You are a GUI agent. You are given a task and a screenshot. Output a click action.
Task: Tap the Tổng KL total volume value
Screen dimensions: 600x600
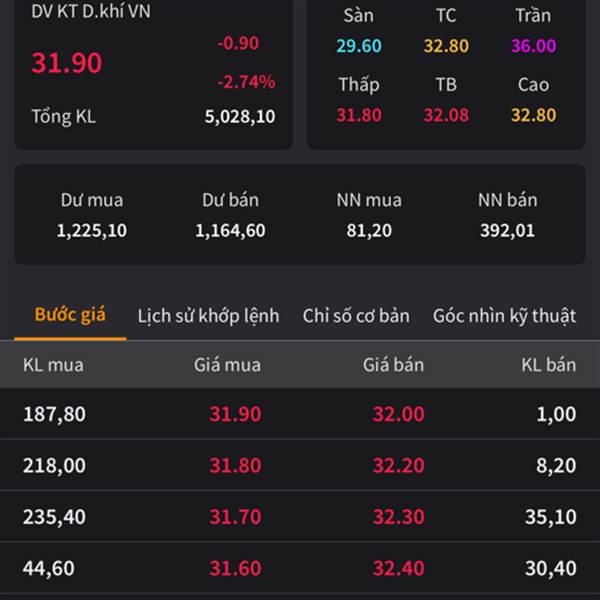(x=240, y=117)
